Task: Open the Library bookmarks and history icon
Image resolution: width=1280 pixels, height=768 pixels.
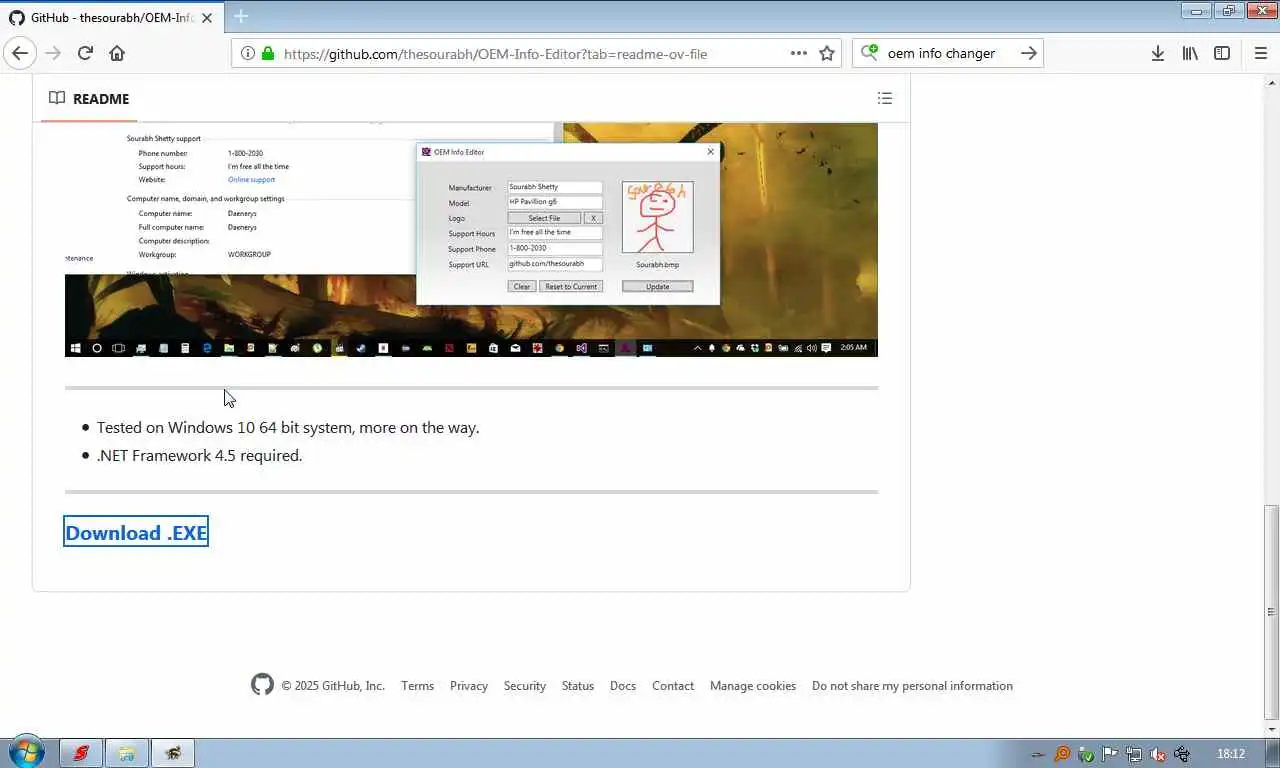Action: tap(1190, 53)
